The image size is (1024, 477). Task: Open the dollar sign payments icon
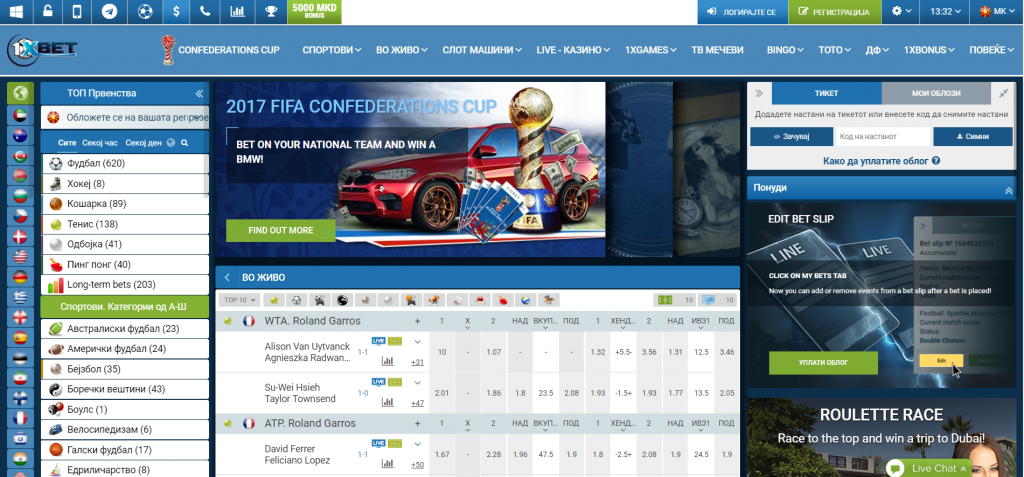[176, 12]
